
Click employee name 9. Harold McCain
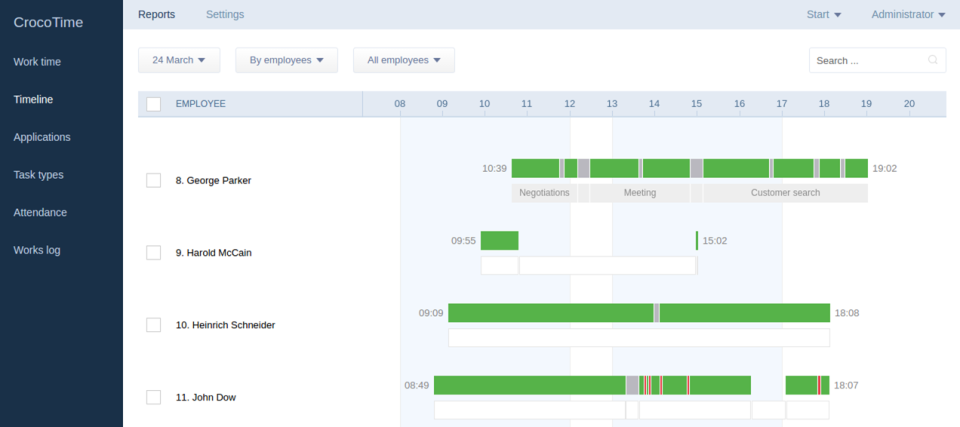(x=214, y=253)
